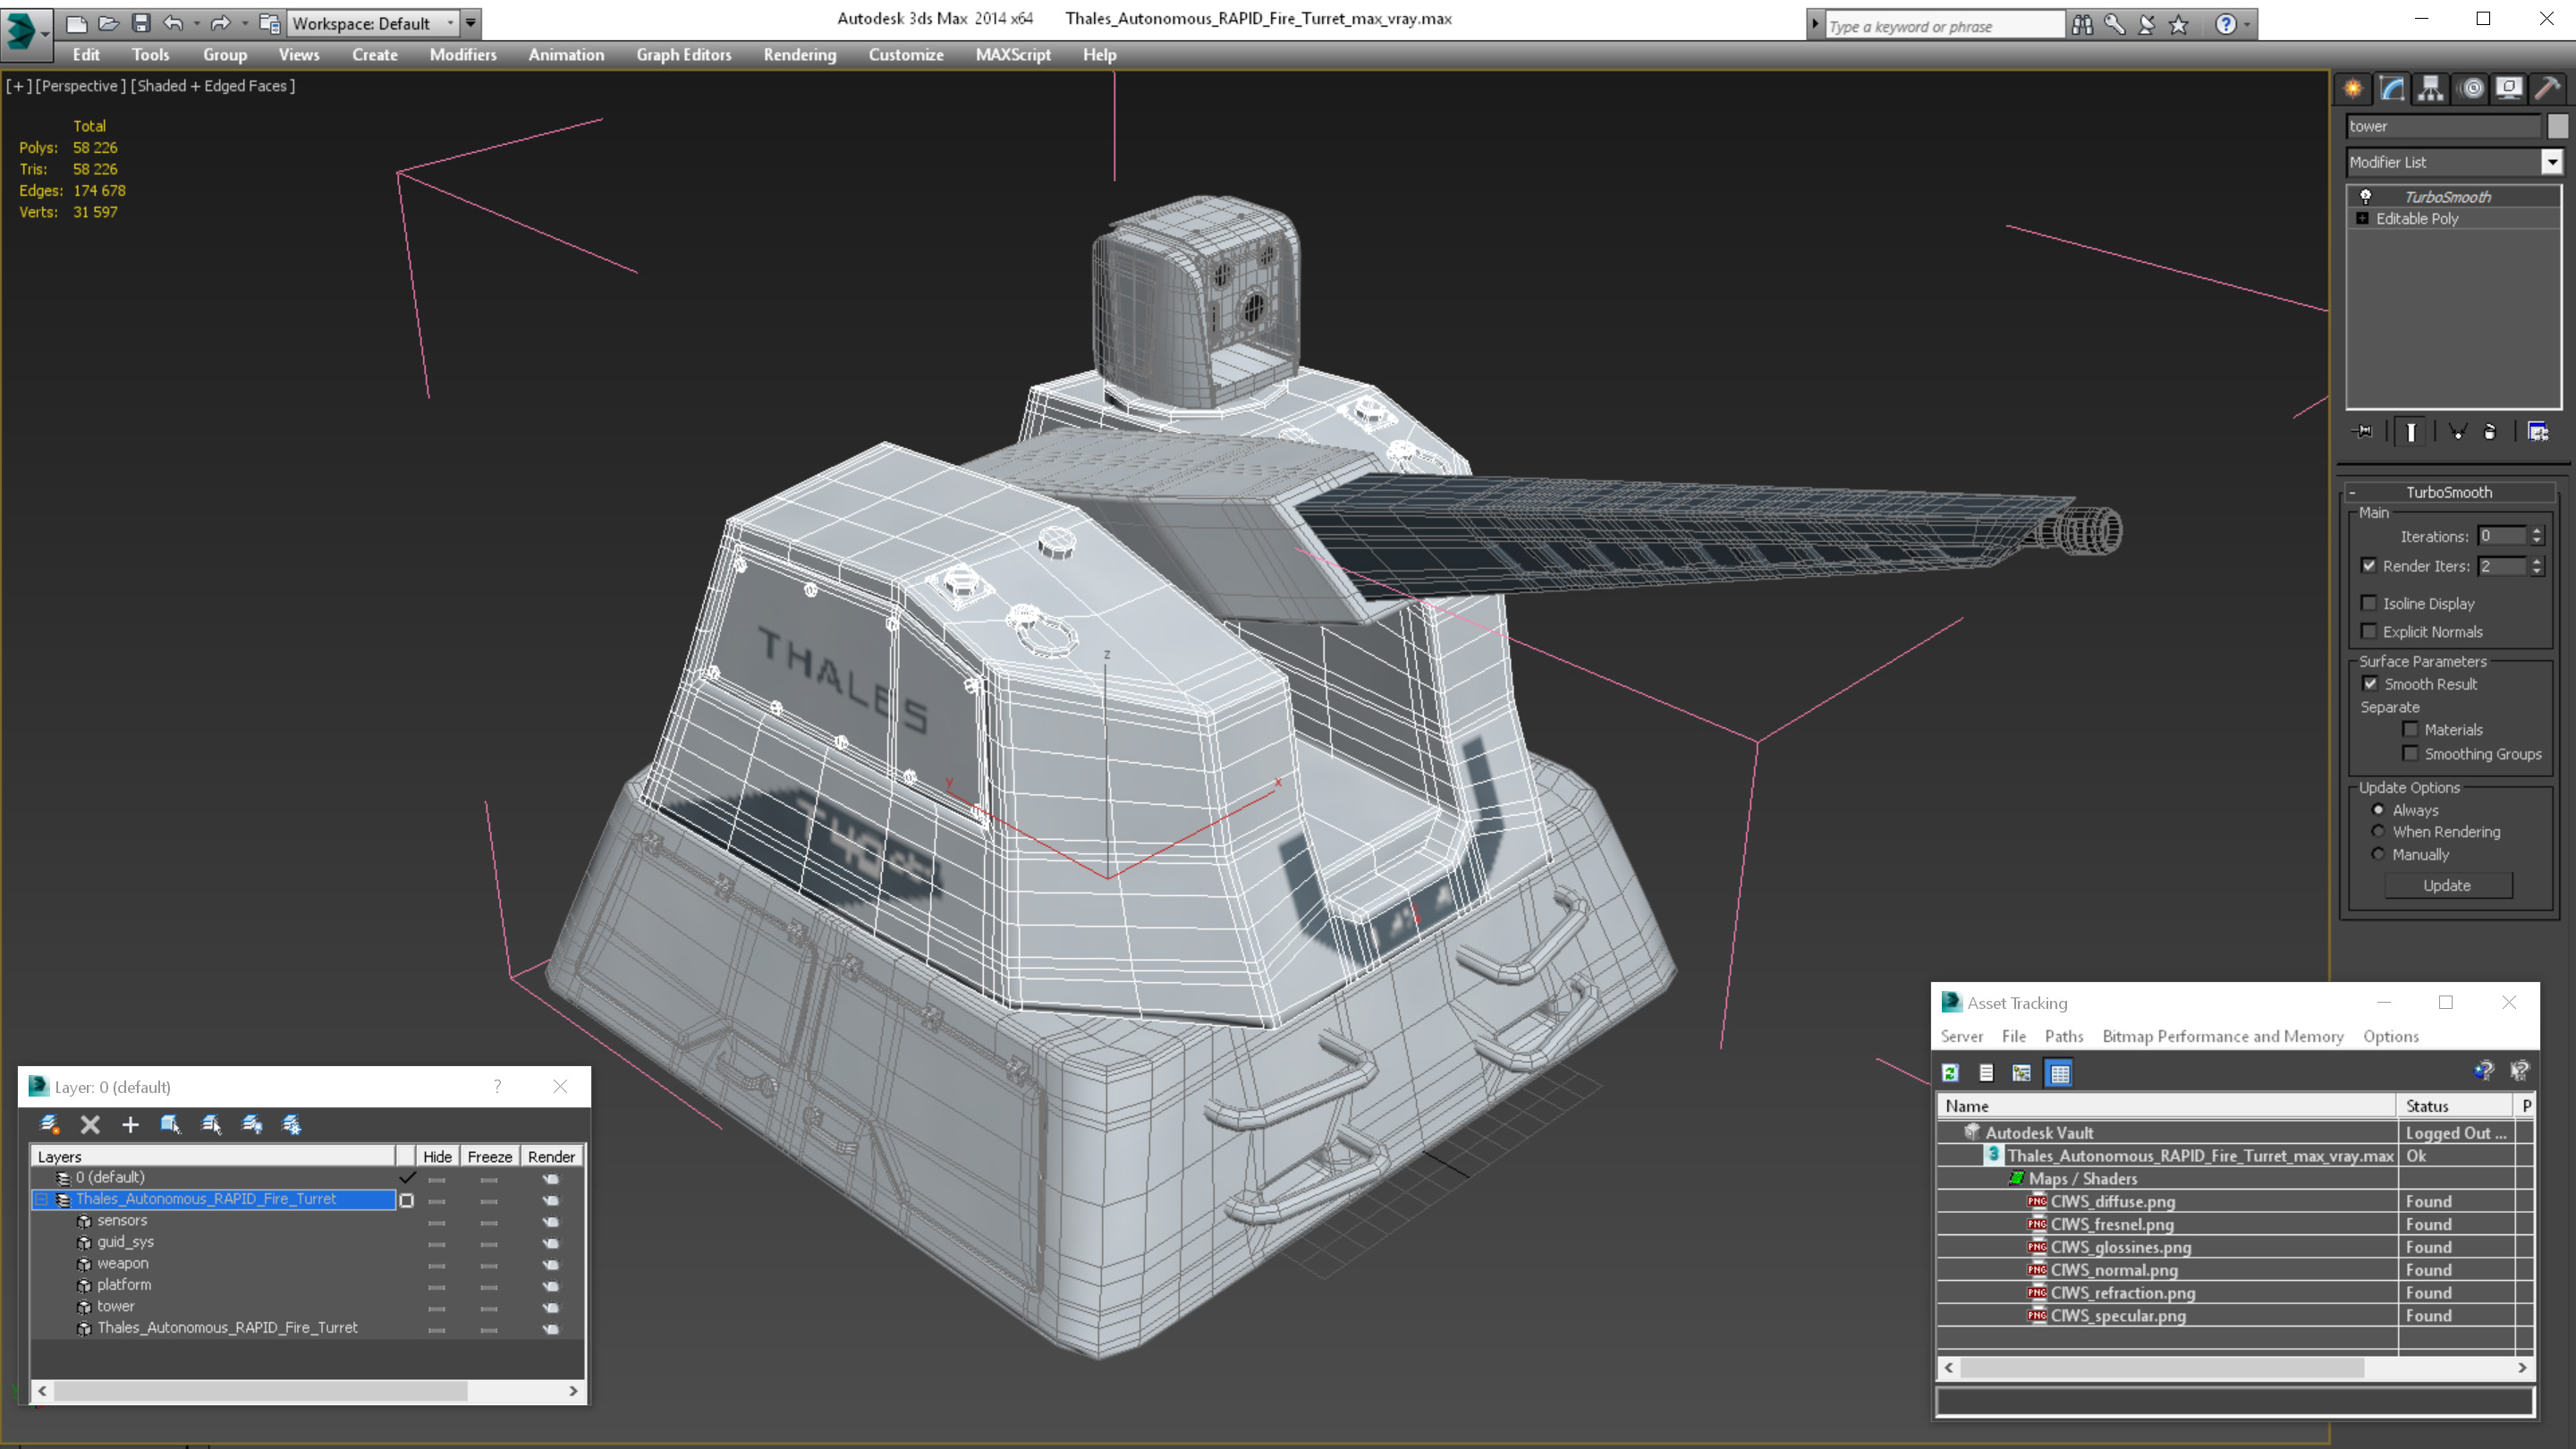Open Help icon dropdown arrow in title bar
The image size is (2576, 1449).
(x=2247, y=25)
